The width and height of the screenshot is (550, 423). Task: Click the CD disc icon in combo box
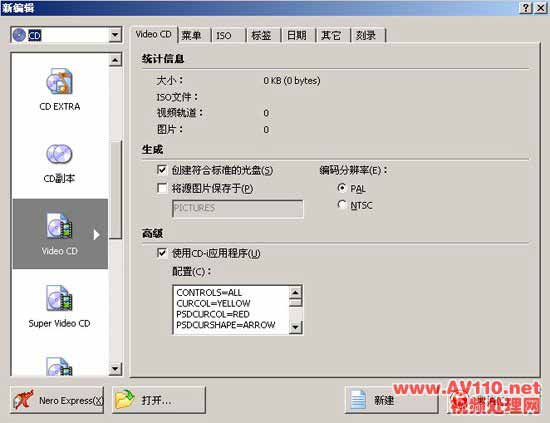[19, 35]
